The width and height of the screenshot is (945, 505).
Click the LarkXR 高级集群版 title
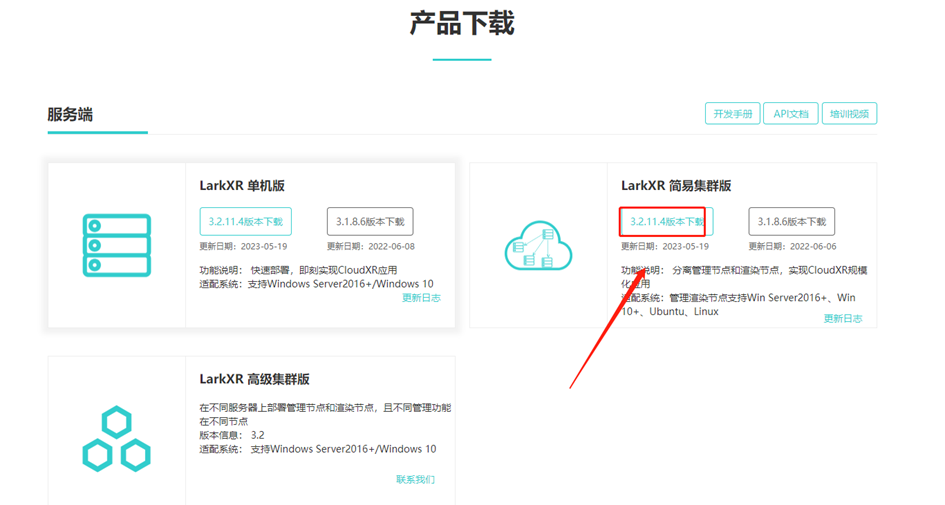coord(254,379)
